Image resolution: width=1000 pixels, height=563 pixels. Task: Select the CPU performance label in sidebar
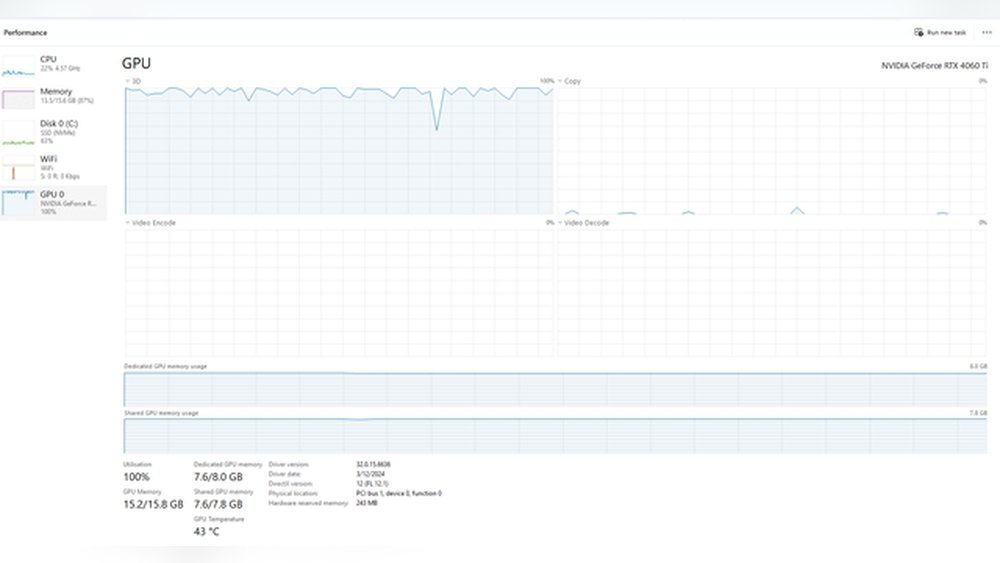coord(48,59)
